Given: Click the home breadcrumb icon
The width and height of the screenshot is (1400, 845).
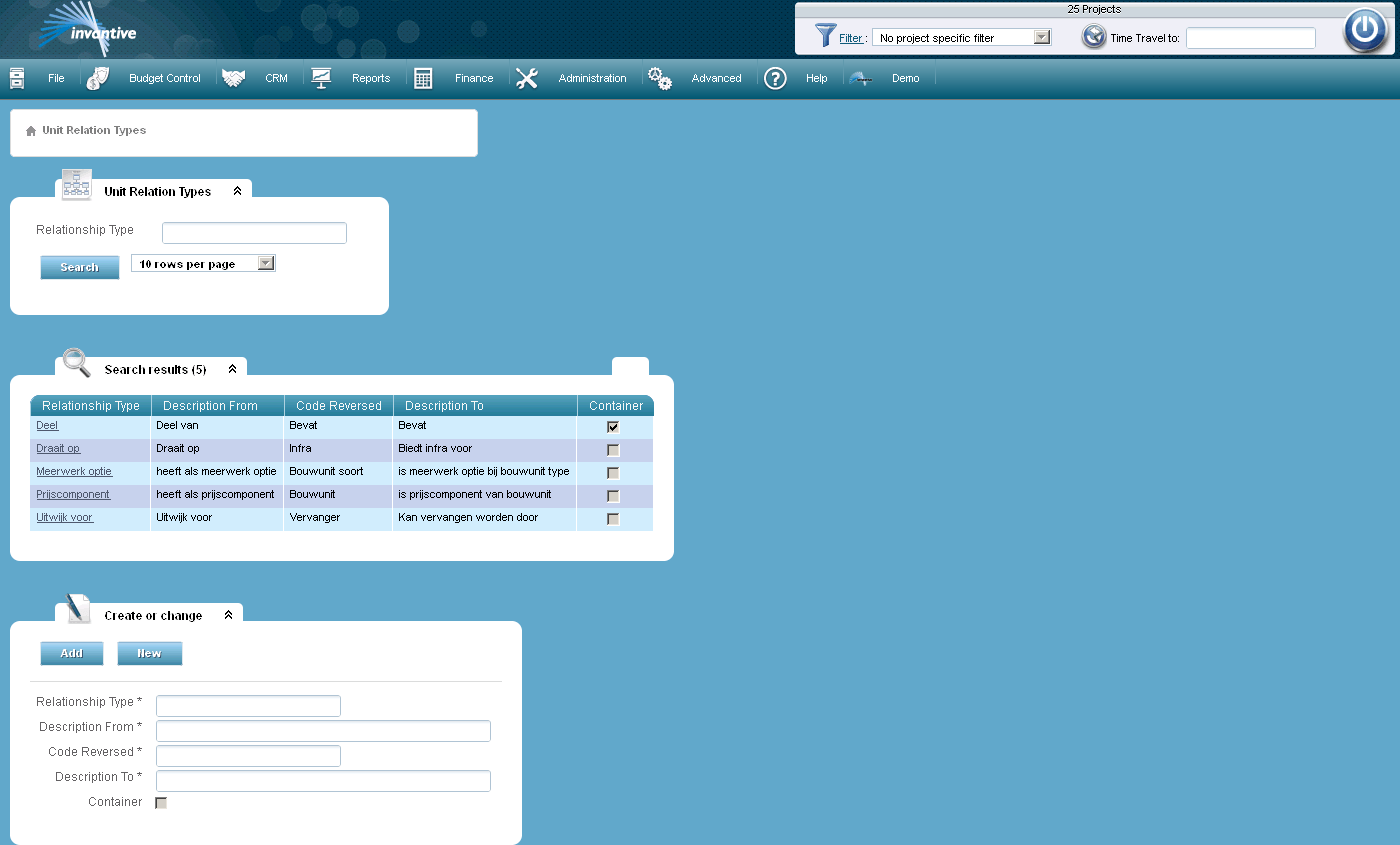Looking at the screenshot, I should 31,131.
